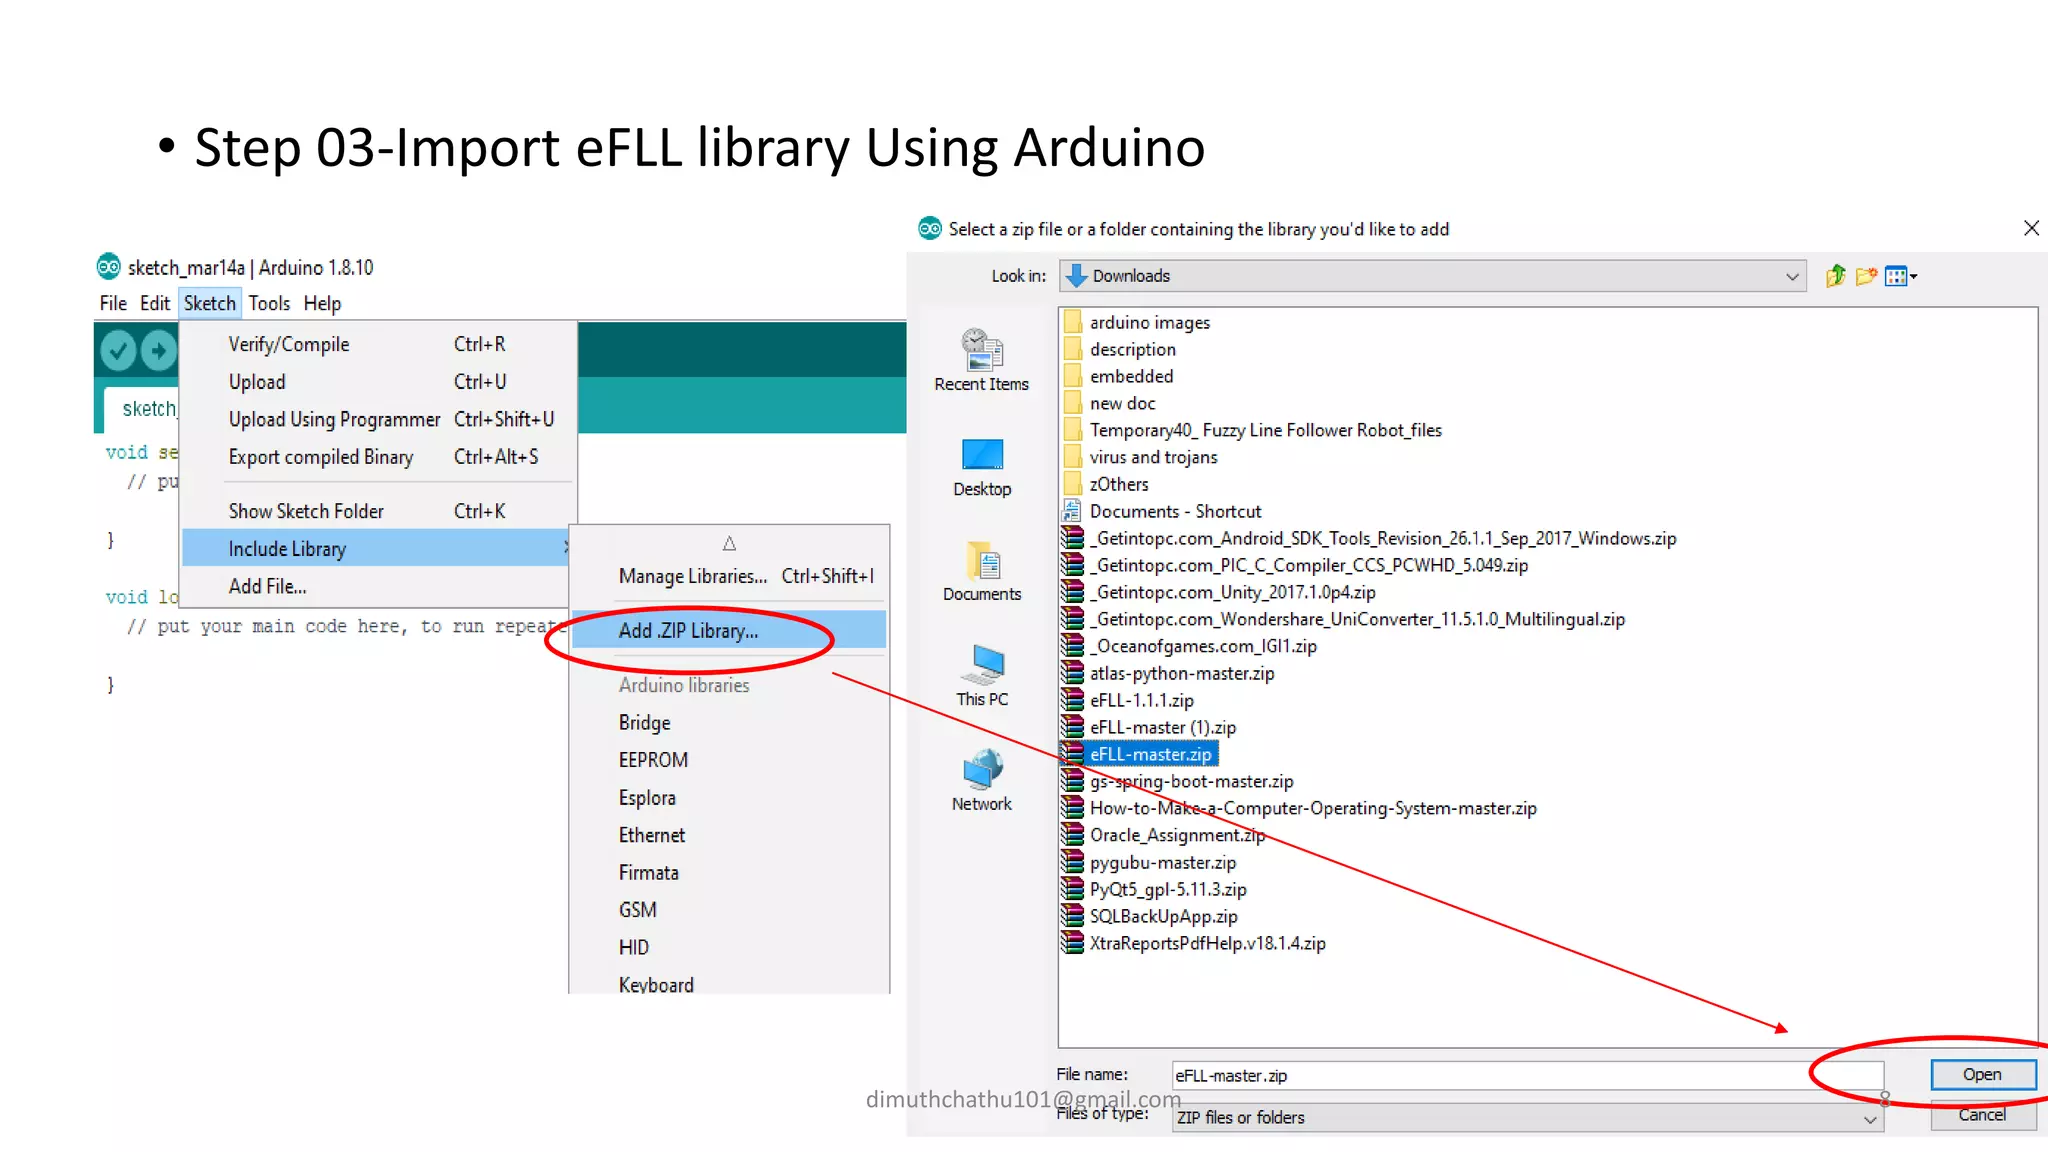Image resolution: width=2048 pixels, height=1152 pixels.
Task: Open Documents location in sidebar
Action: click(x=981, y=572)
